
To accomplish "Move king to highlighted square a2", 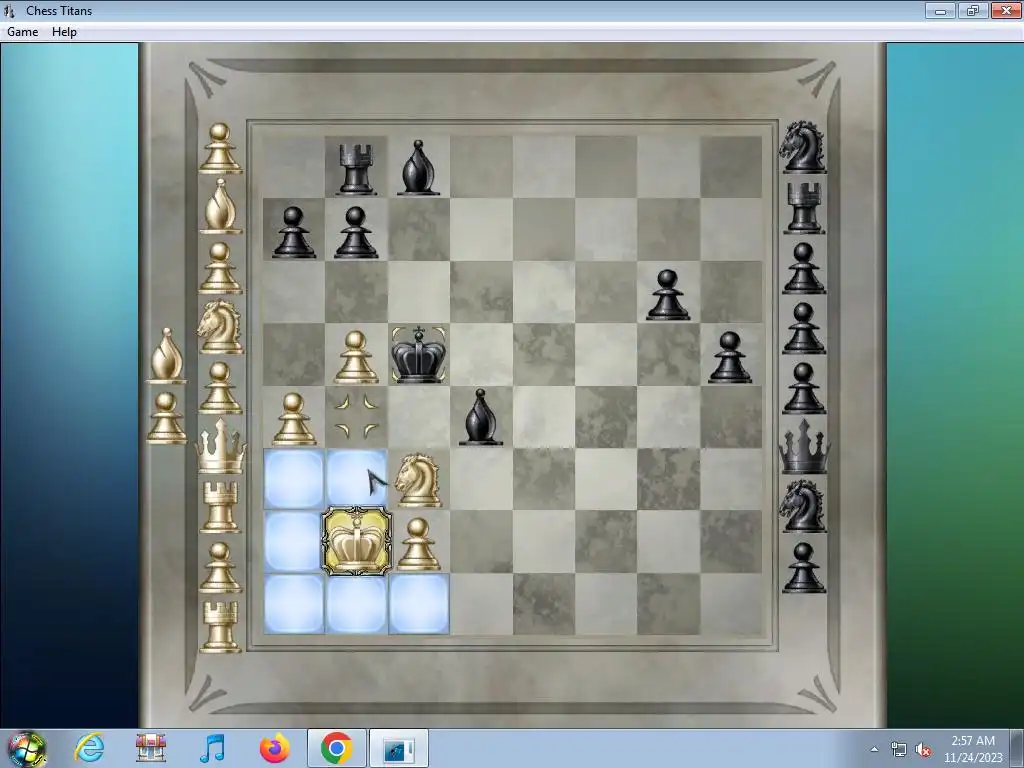I will (x=294, y=542).
